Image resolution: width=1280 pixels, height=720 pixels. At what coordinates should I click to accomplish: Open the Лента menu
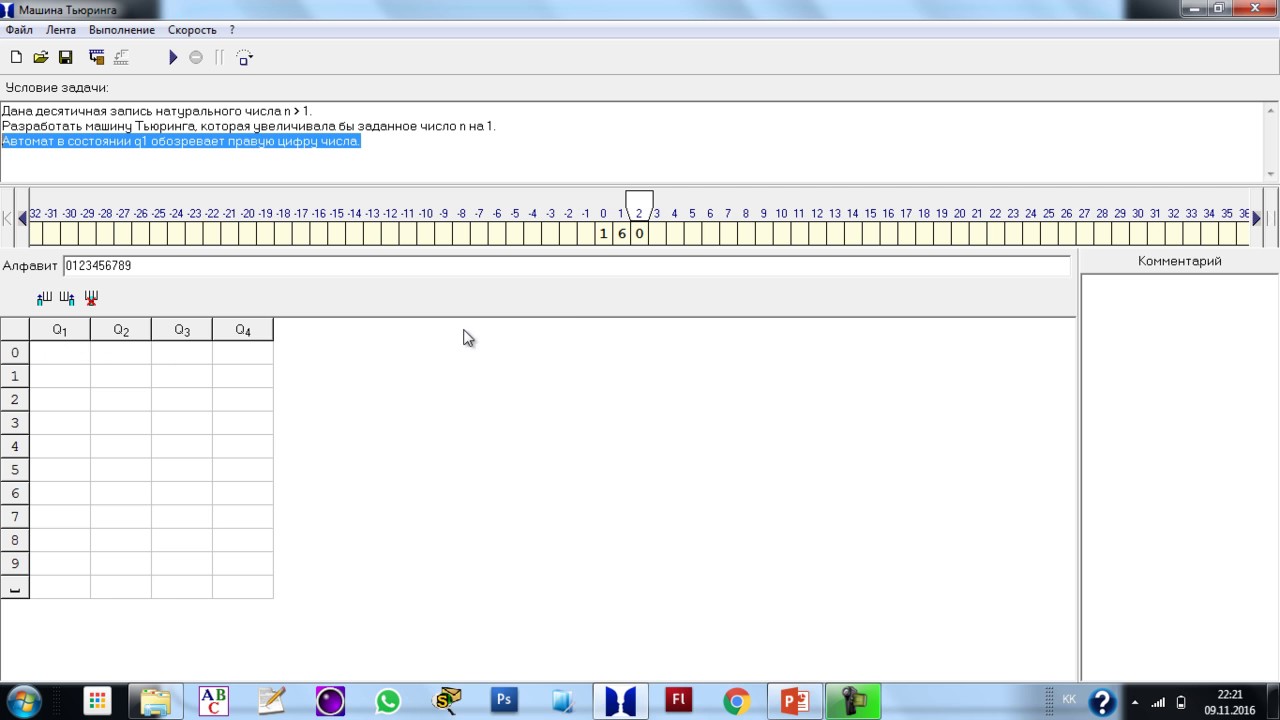coord(61,30)
